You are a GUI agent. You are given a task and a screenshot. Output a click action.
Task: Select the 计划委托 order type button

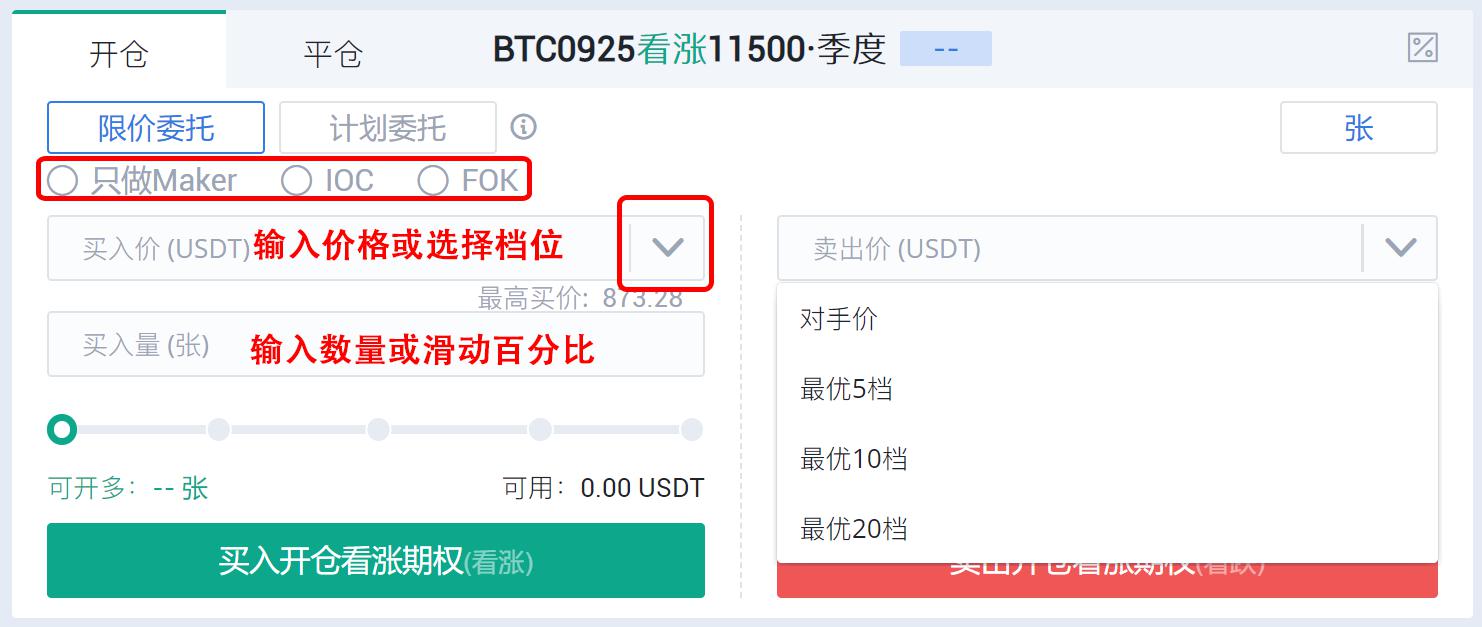[388, 128]
